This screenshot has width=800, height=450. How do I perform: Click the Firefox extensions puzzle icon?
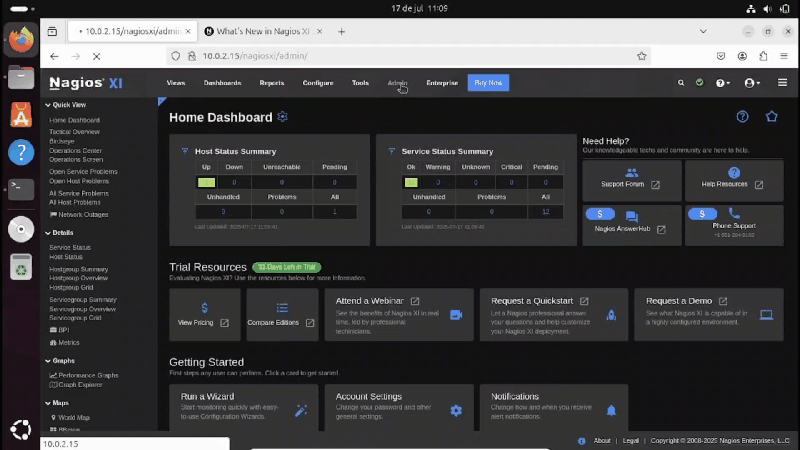pos(764,56)
